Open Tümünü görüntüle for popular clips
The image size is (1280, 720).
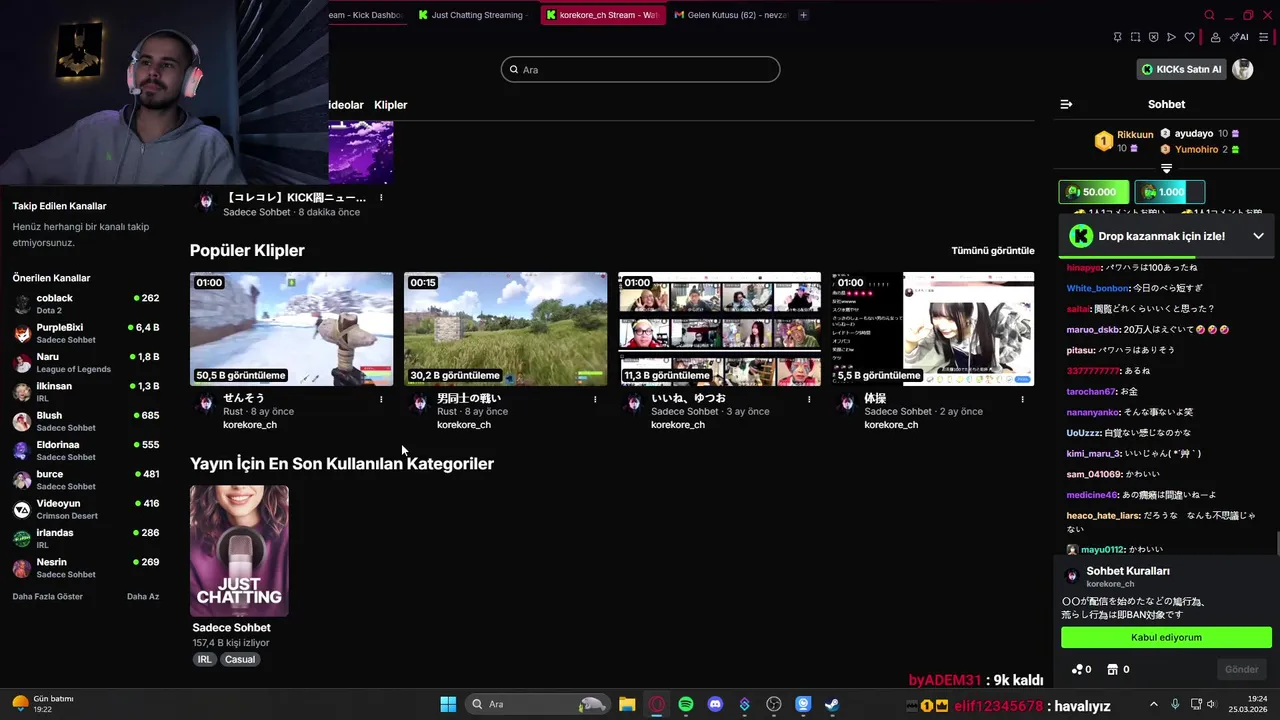point(993,250)
